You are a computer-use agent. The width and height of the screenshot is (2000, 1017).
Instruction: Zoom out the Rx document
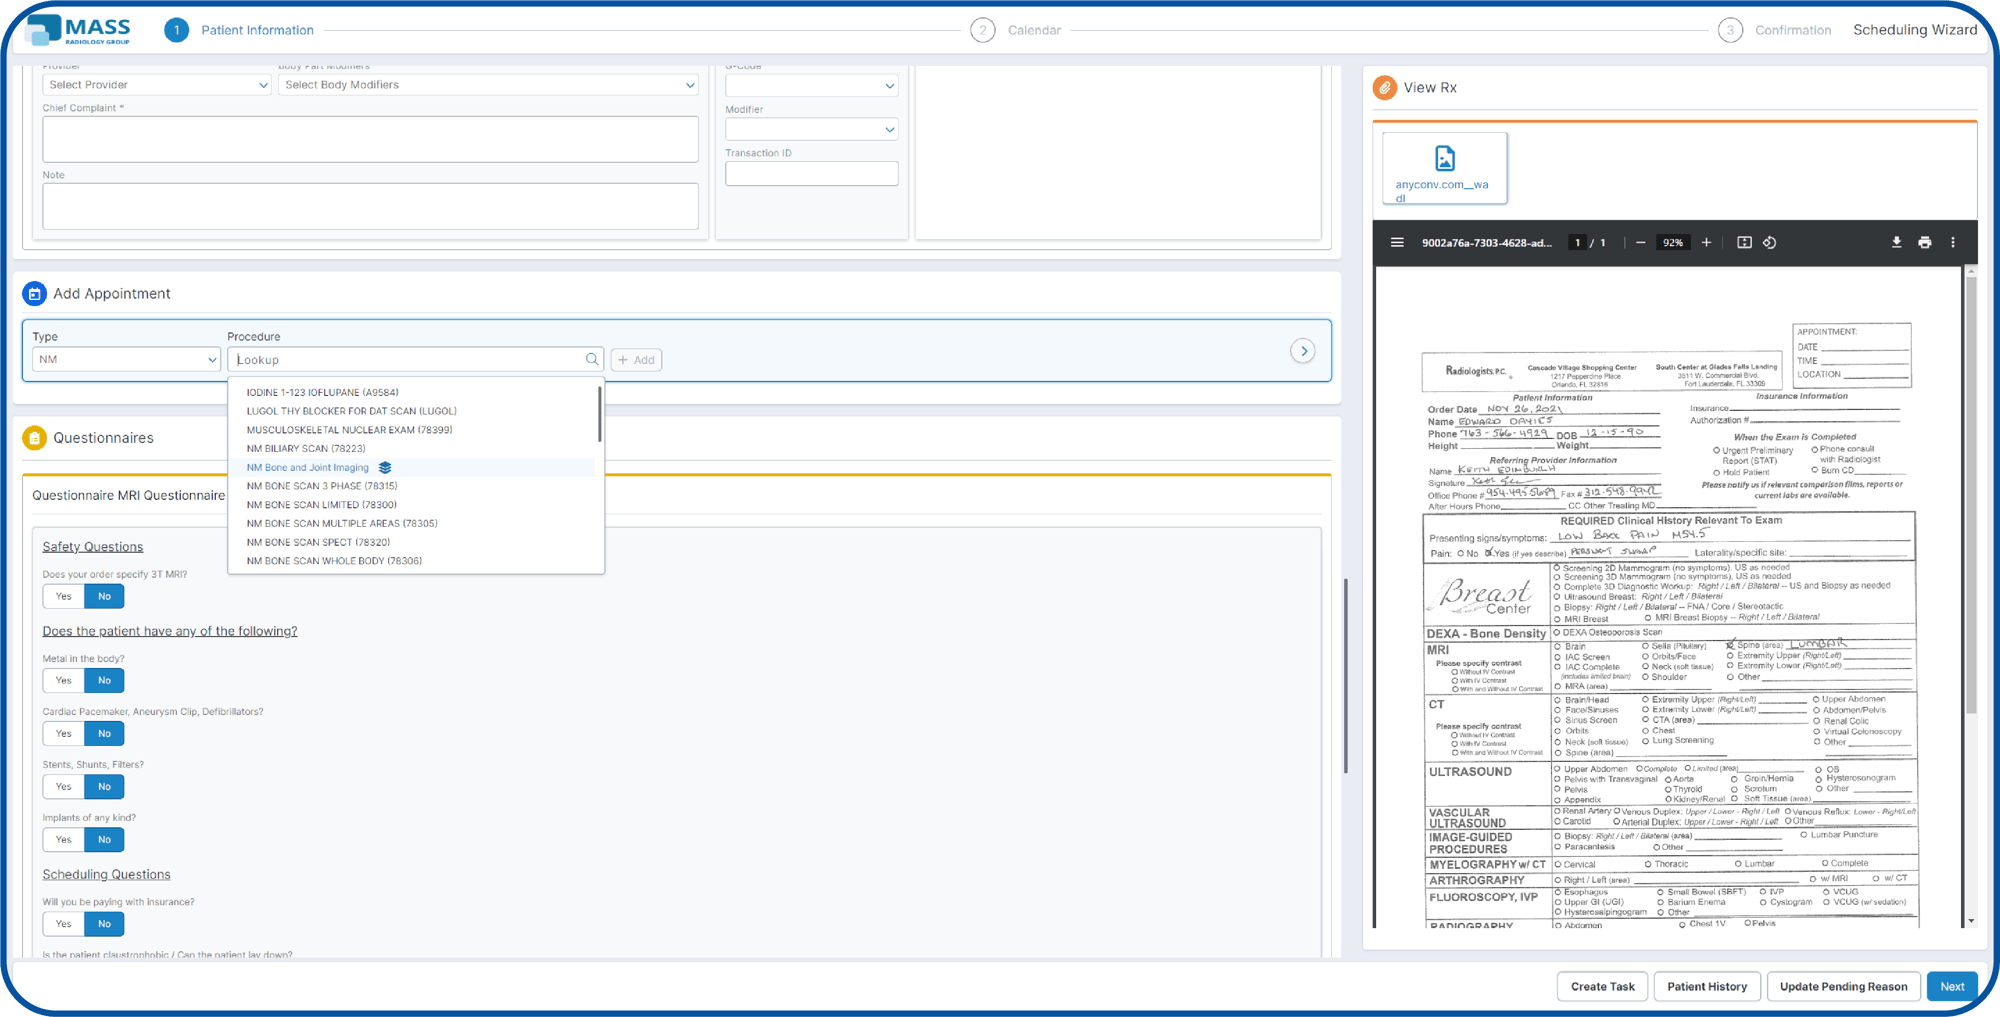1640,243
